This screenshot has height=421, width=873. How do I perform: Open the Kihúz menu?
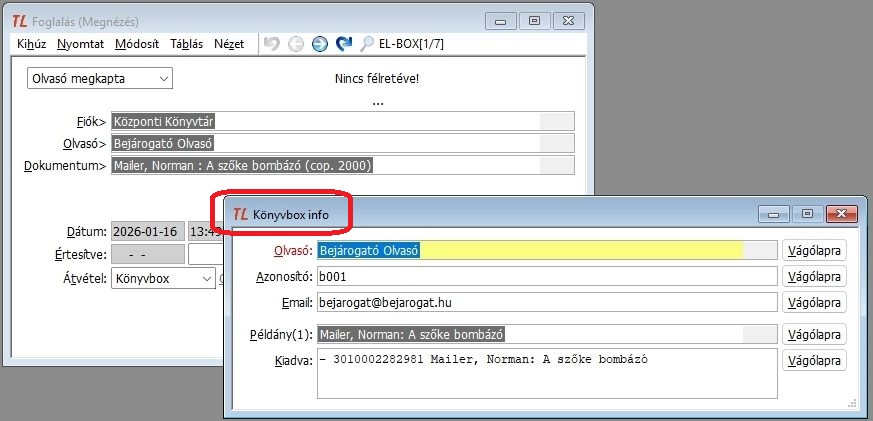tap(32, 44)
